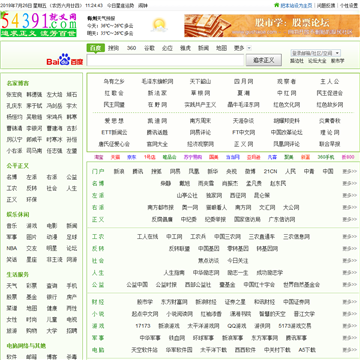Open the 登录邮箱/社区/空间 dropdown
360x360 pixels.
coord(315,53)
